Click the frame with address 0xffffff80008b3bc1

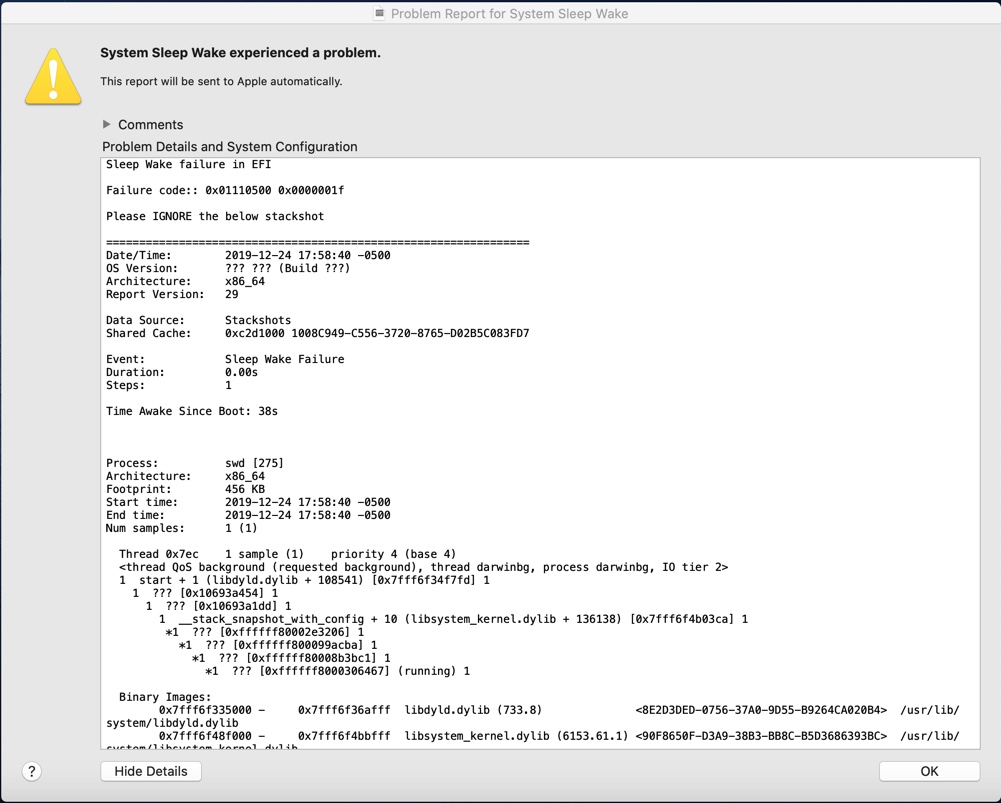(x=291, y=658)
